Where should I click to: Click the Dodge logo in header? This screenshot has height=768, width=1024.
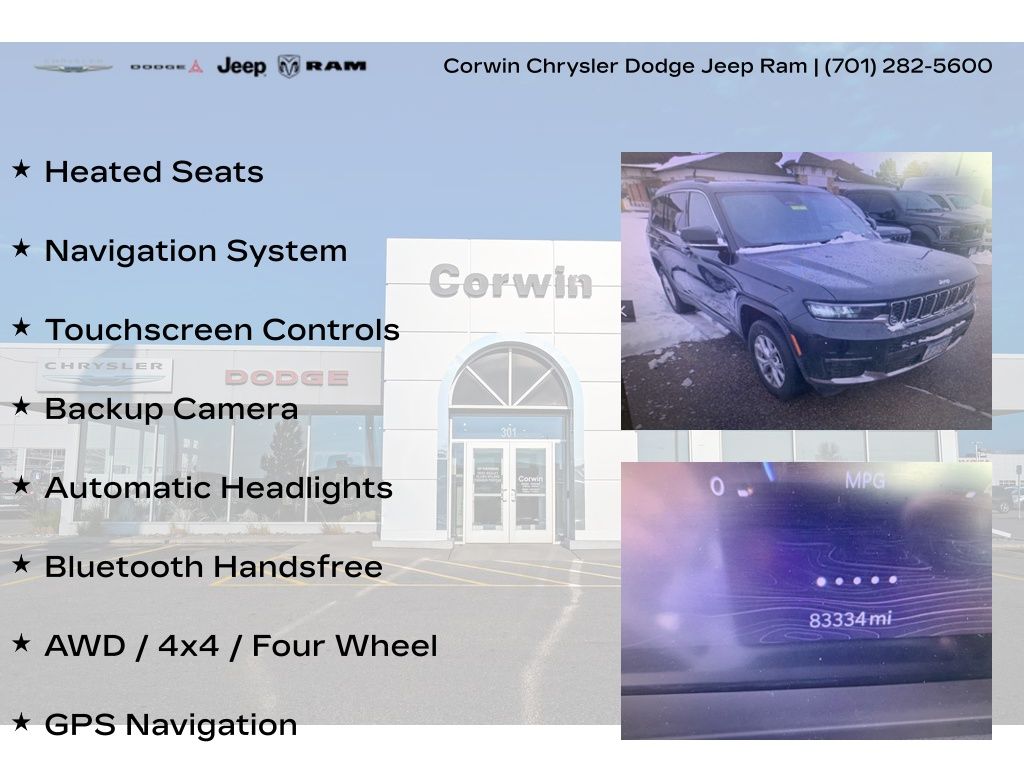[166, 67]
